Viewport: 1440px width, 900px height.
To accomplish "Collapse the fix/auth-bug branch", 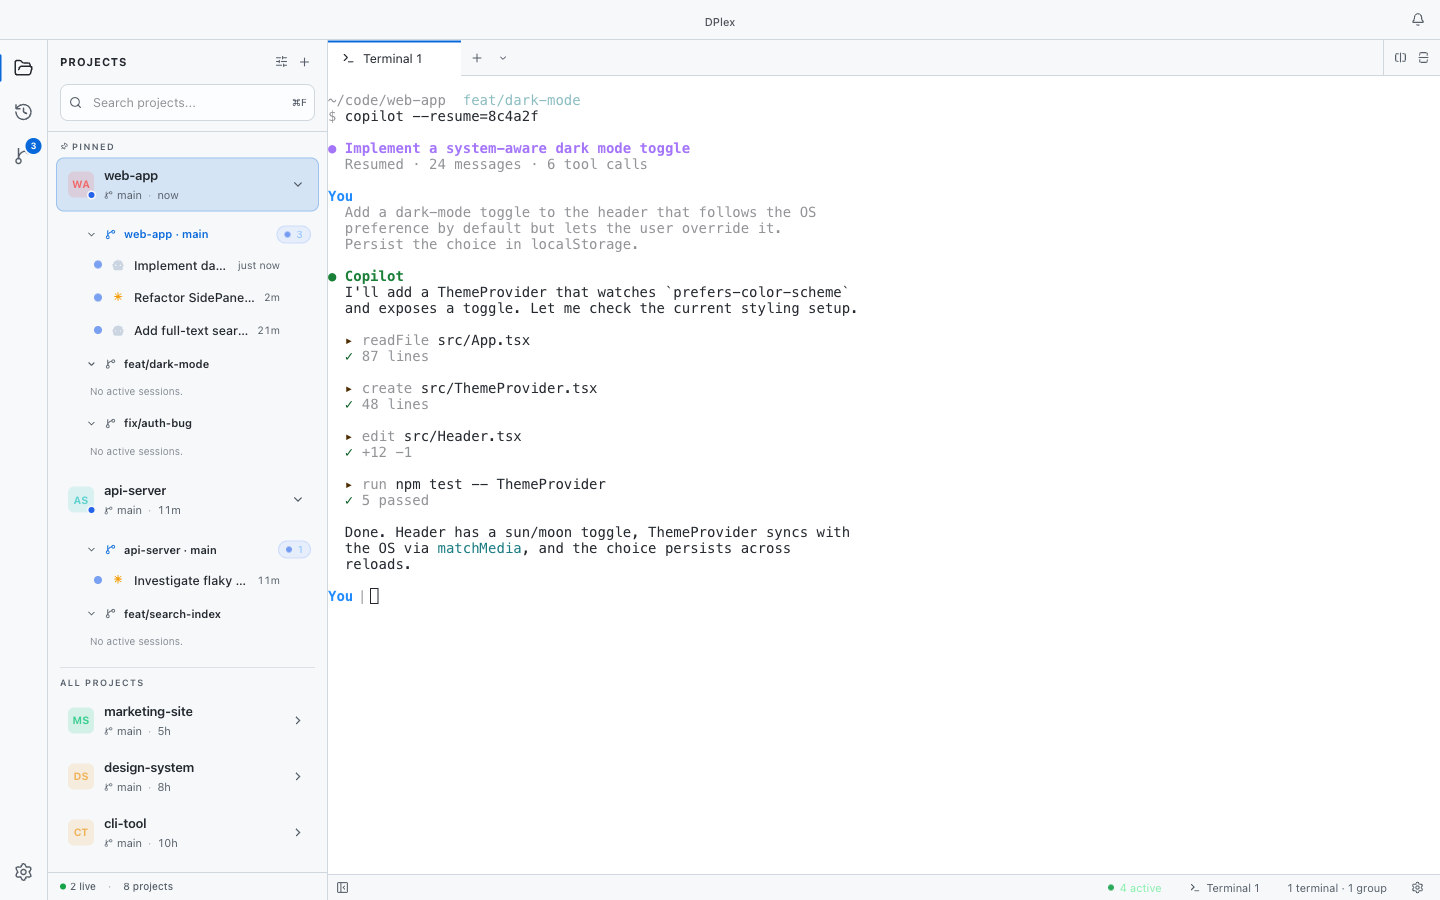I will pyautogui.click(x=91, y=424).
